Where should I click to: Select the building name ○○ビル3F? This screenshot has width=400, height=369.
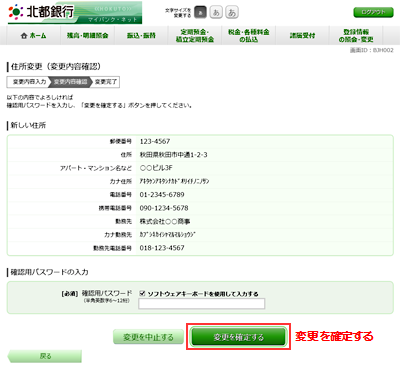pyautogui.click(x=156, y=168)
